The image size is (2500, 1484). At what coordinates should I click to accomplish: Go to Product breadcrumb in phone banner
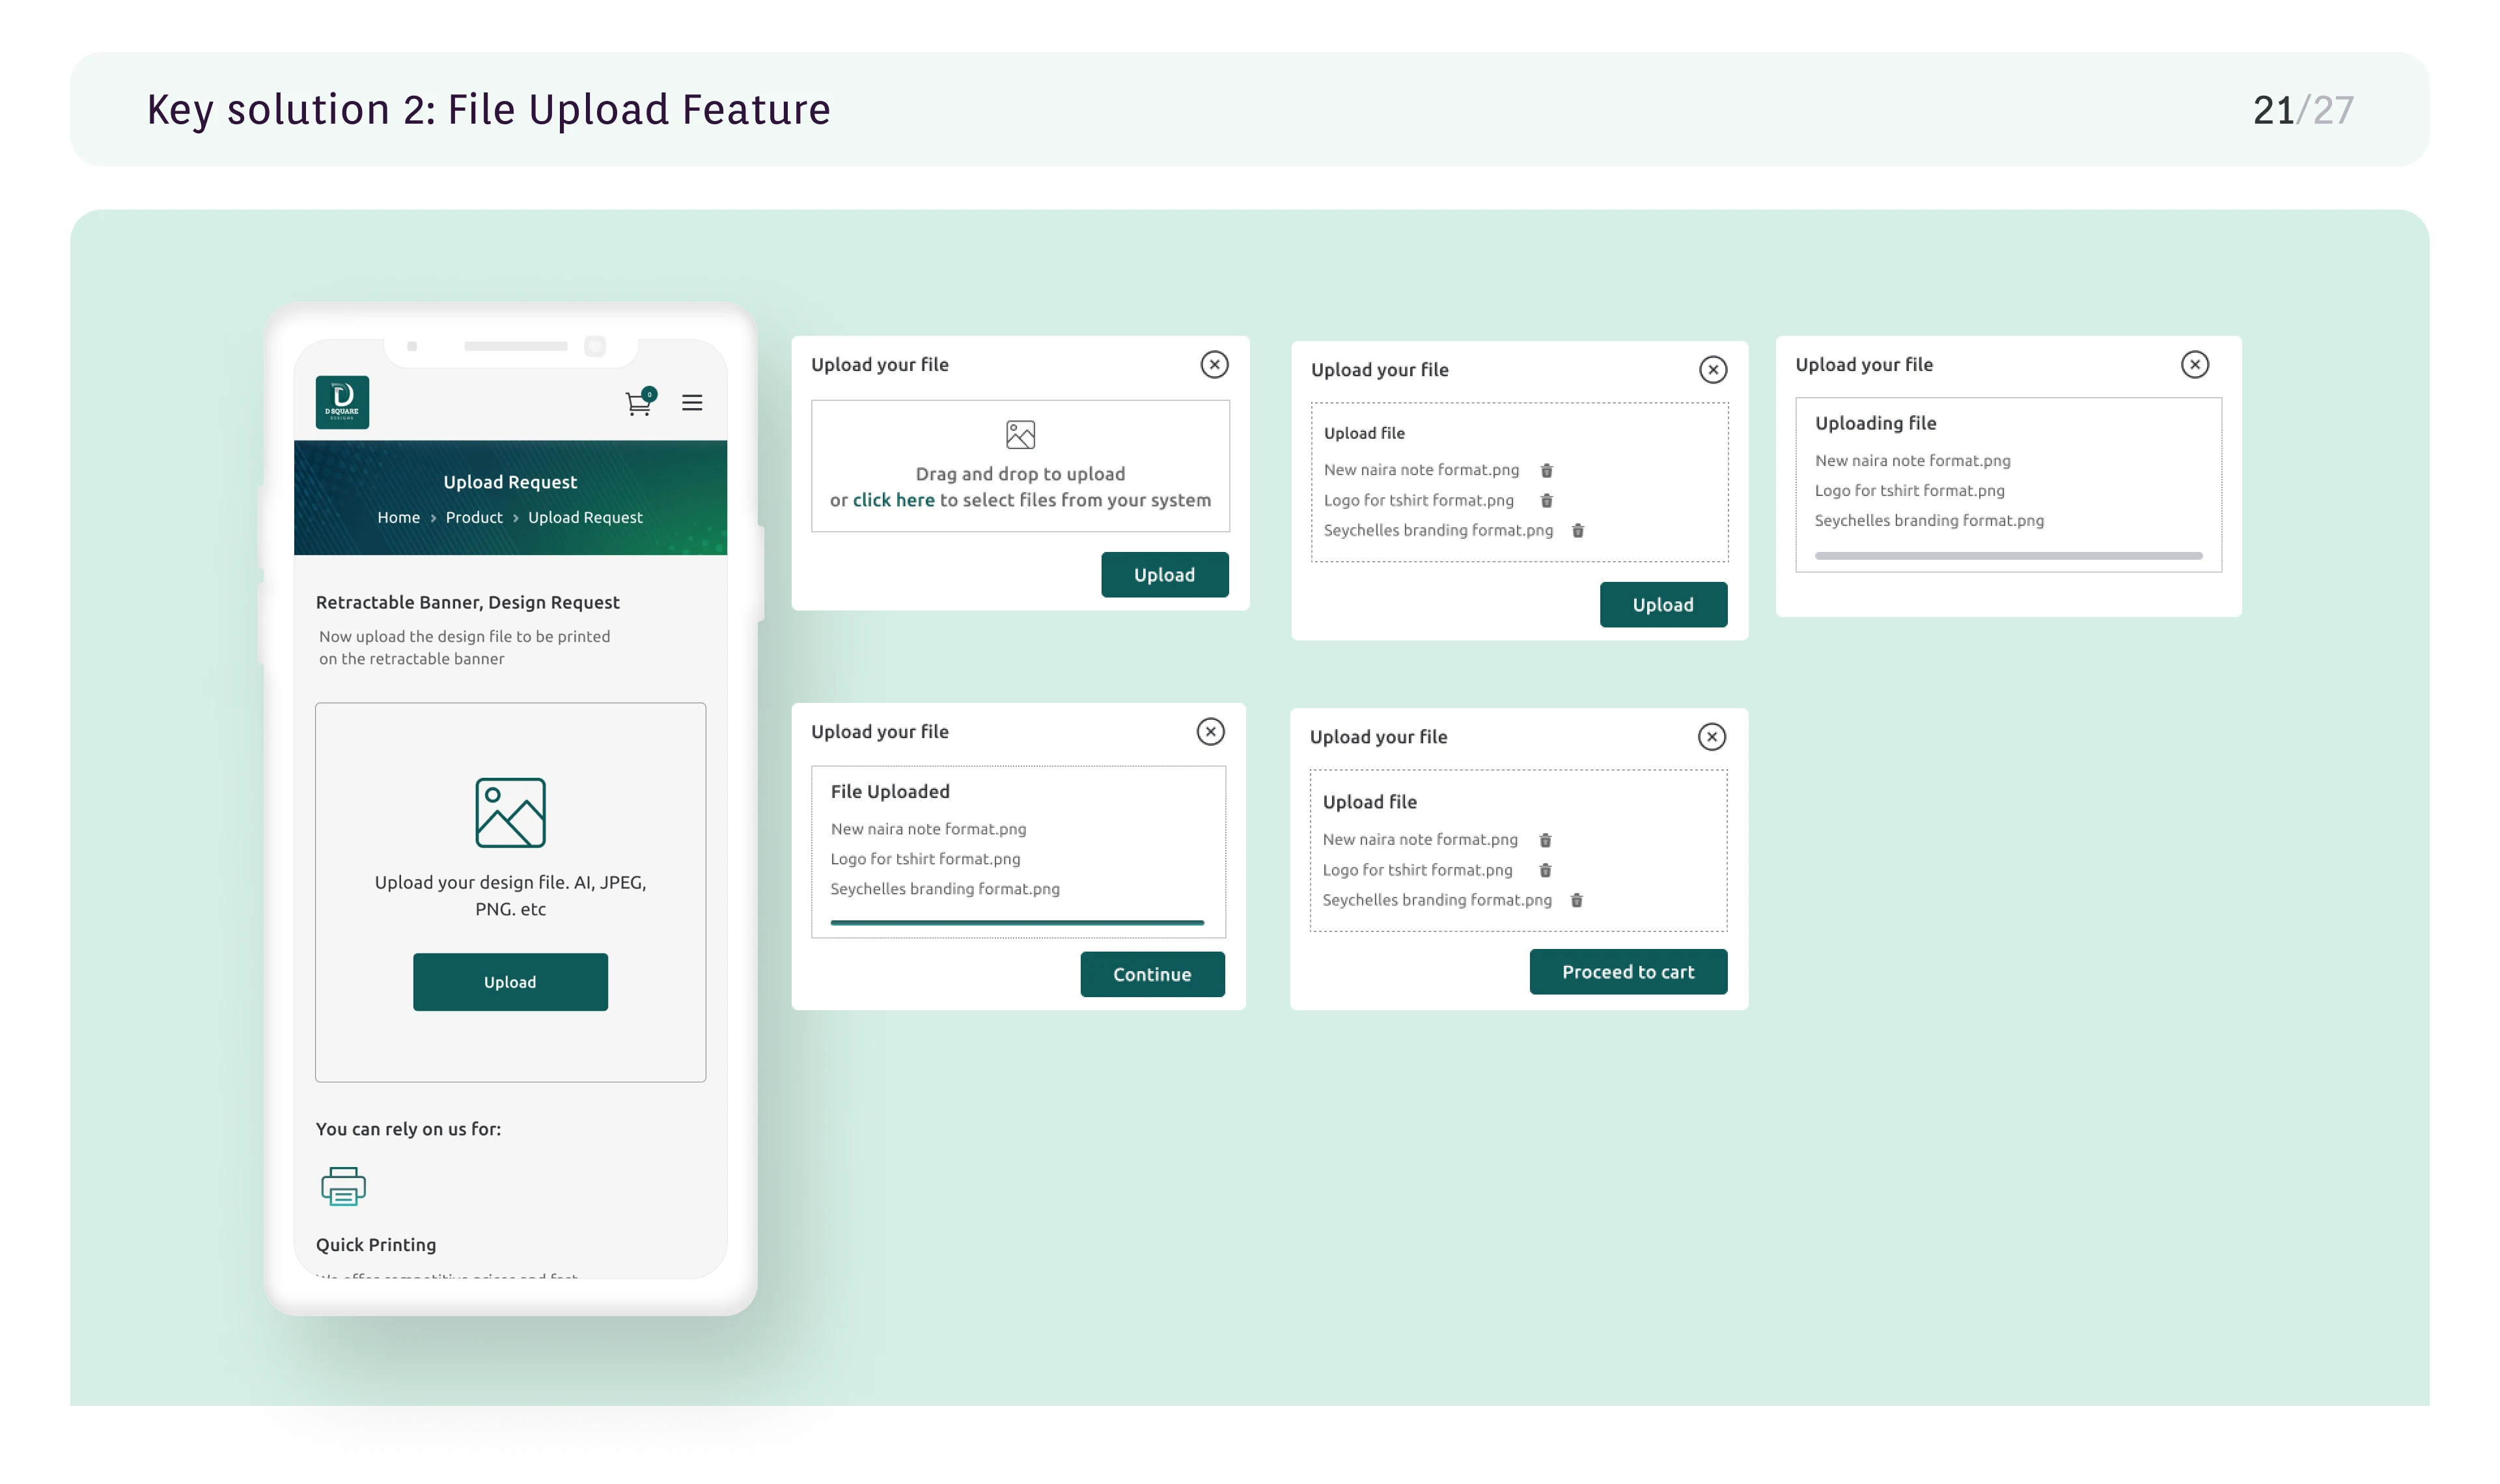(474, 517)
